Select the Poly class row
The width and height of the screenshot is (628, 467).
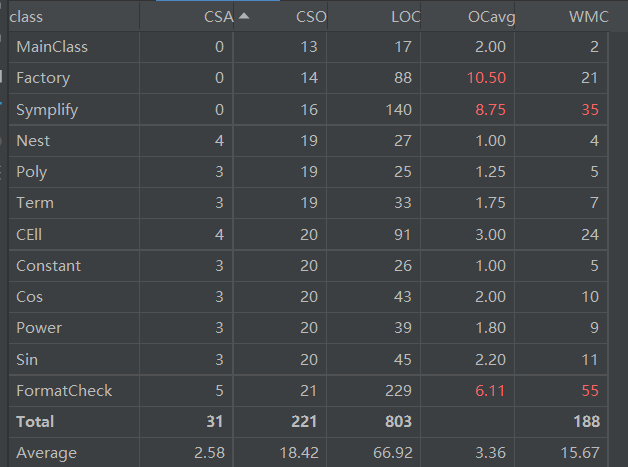[32, 172]
